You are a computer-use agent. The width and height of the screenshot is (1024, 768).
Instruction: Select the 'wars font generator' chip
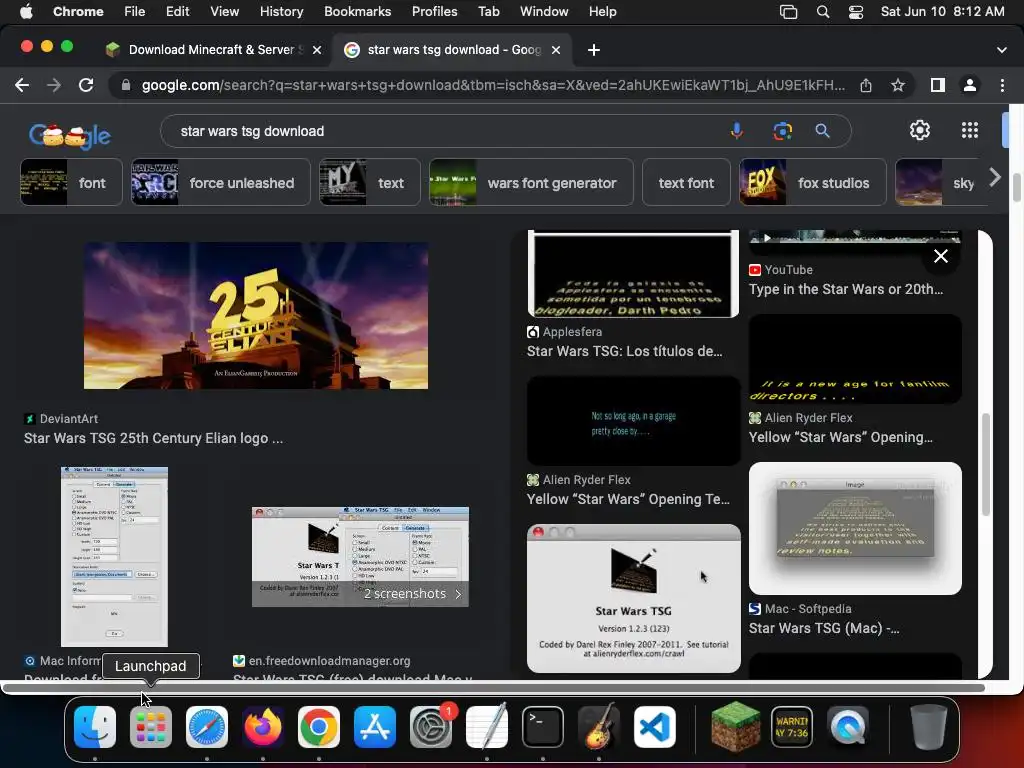(x=531, y=183)
